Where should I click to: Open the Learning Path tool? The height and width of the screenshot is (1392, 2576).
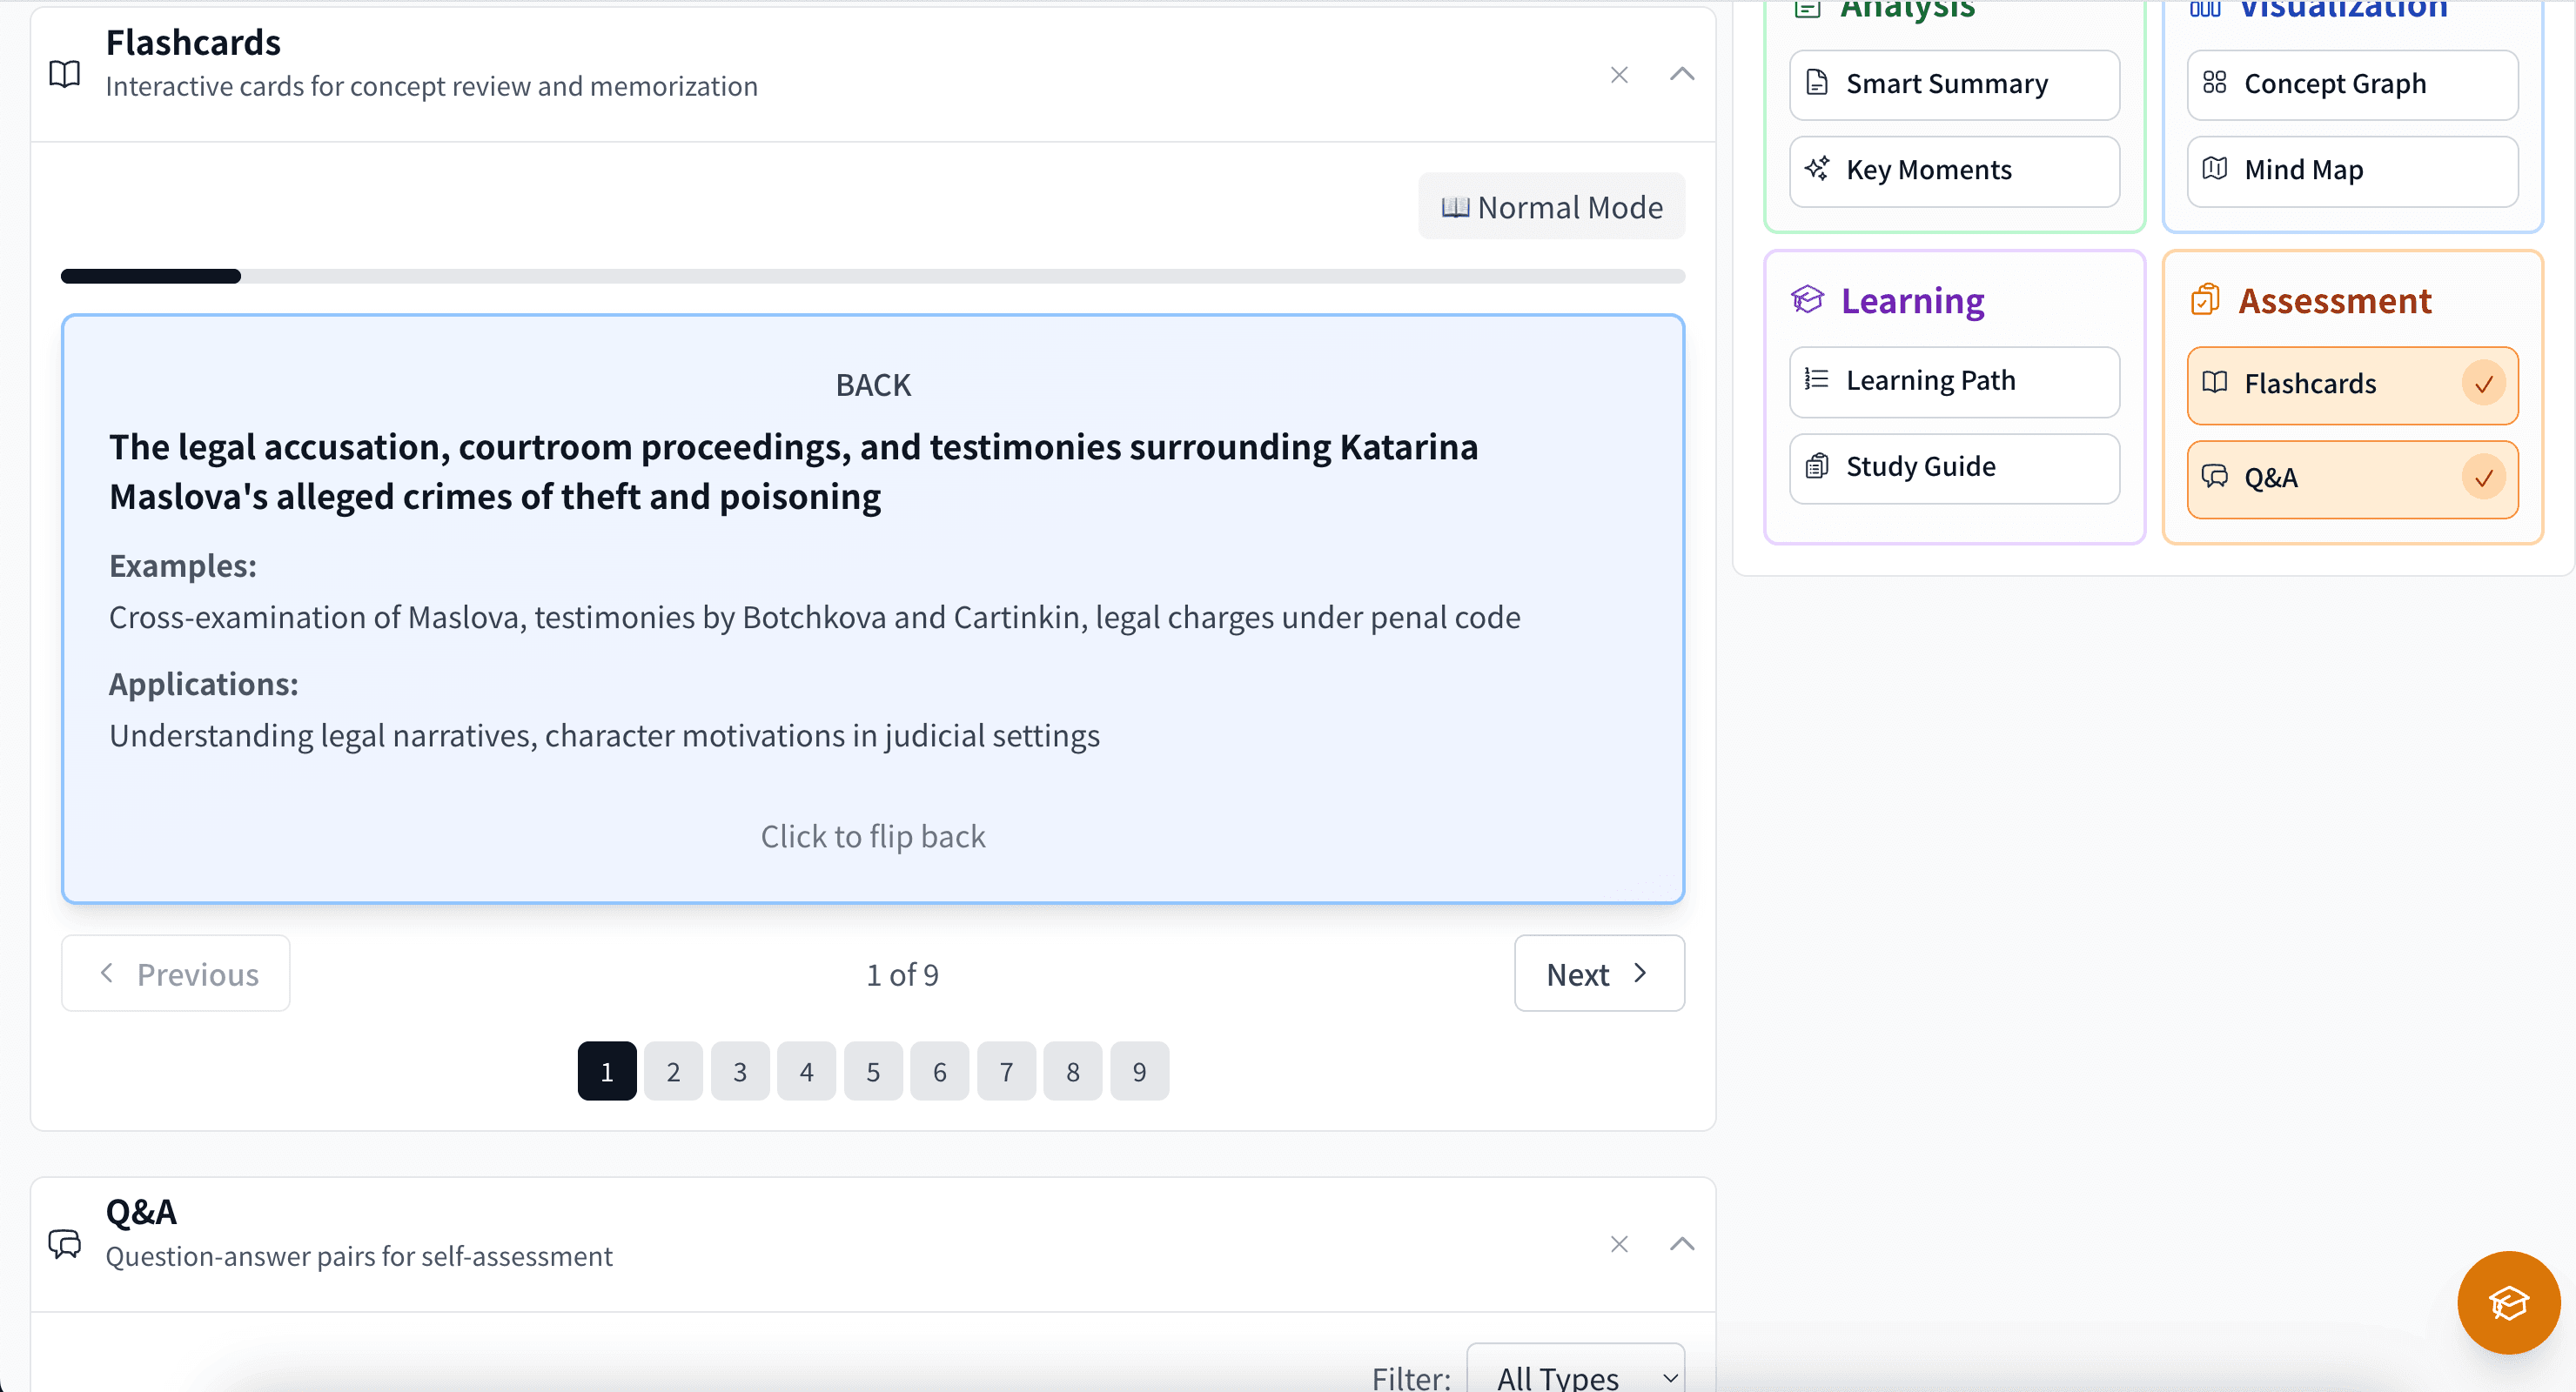[1952, 381]
